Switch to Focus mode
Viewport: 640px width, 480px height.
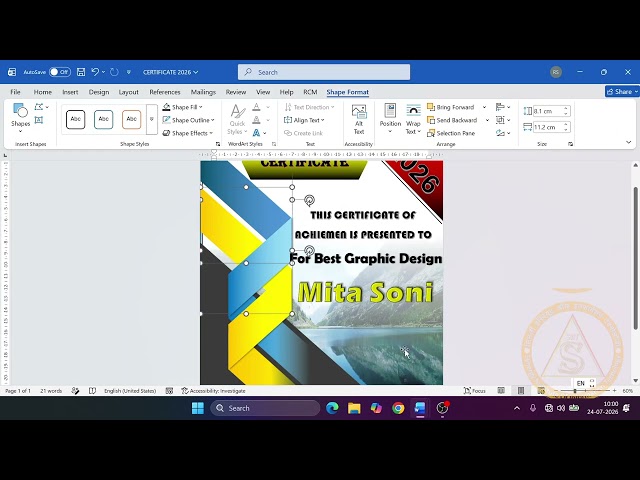[x=475, y=391]
